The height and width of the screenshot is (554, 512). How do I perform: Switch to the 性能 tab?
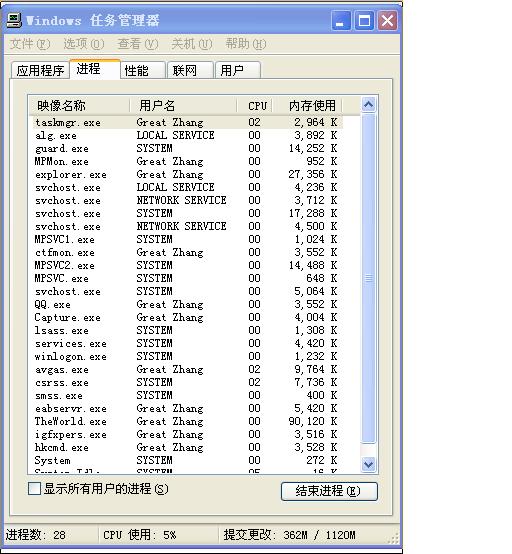[x=143, y=70]
